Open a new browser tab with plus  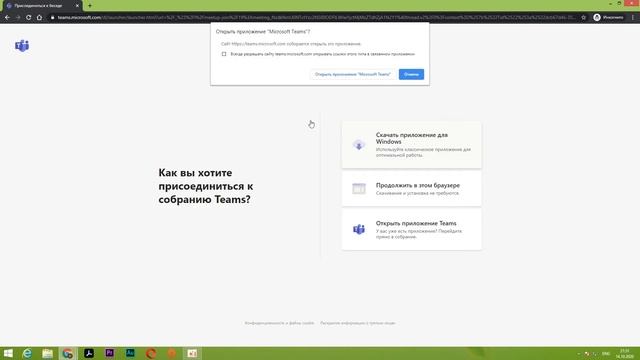tap(90, 6)
